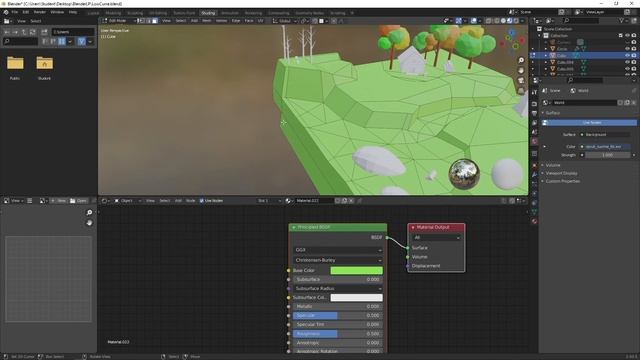Select material preview shading mode
The height and width of the screenshot is (360, 640).
(510, 21)
